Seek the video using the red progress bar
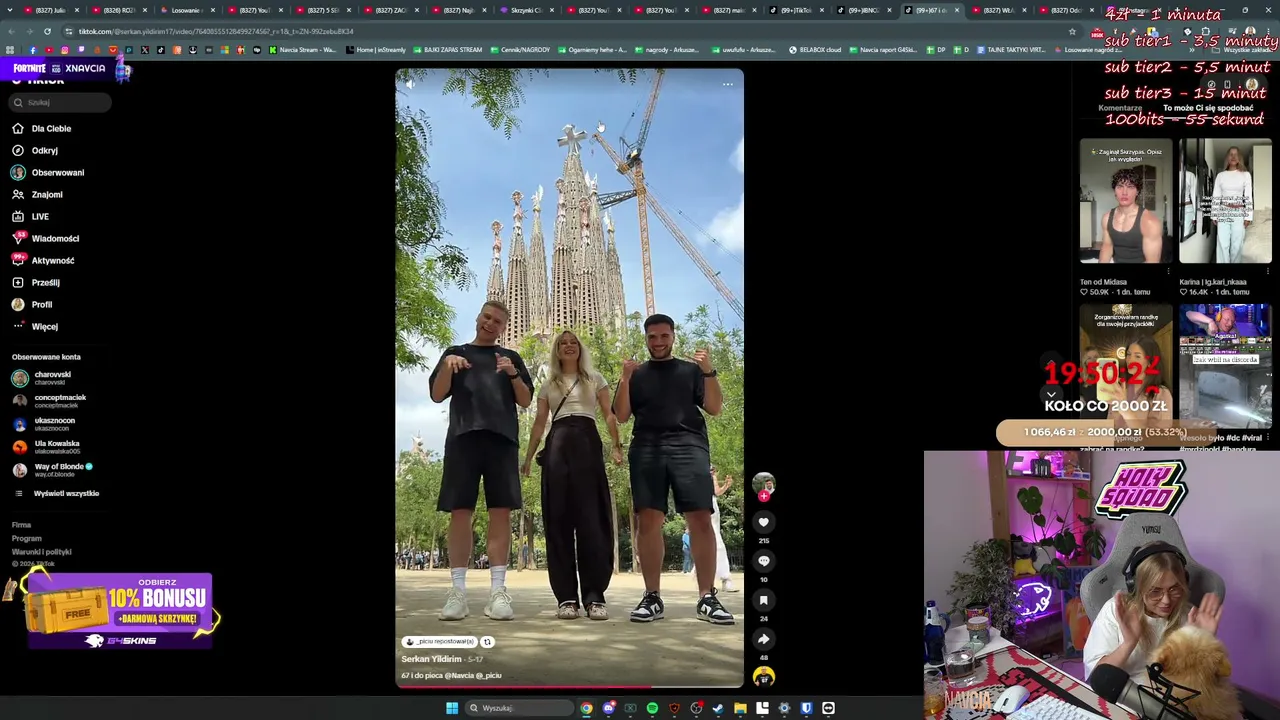This screenshot has width=1280, height=720. [569, 686]
